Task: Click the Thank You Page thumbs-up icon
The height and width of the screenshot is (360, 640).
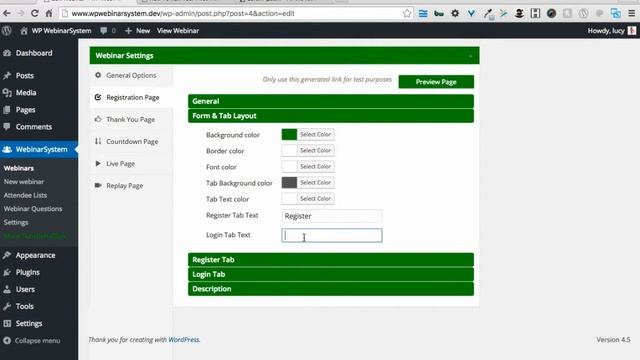Action: [x=98, y=119]
